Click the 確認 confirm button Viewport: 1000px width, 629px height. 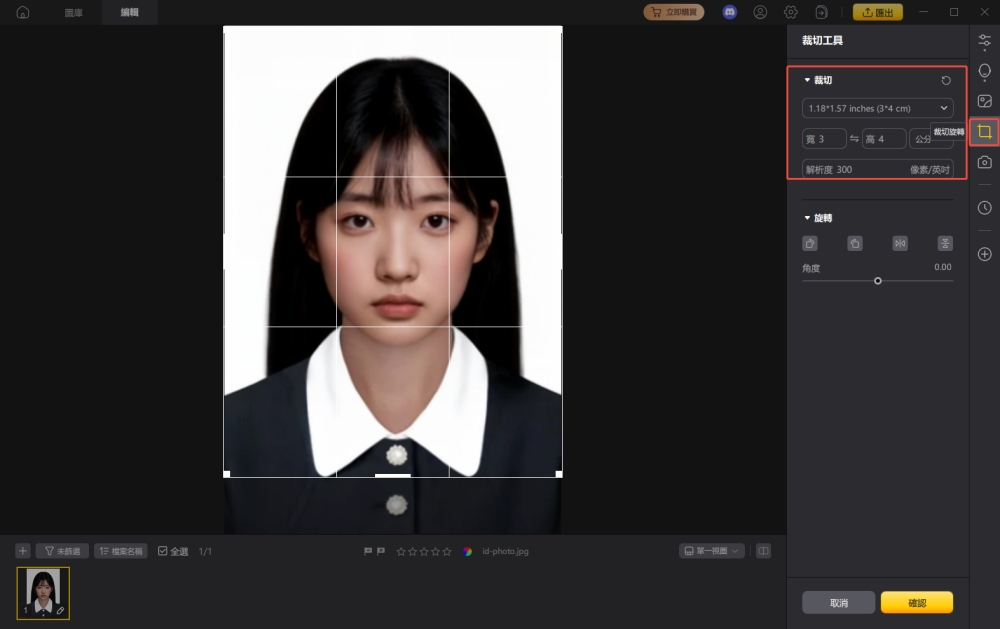pyautogui.click(x=915, y=602)
